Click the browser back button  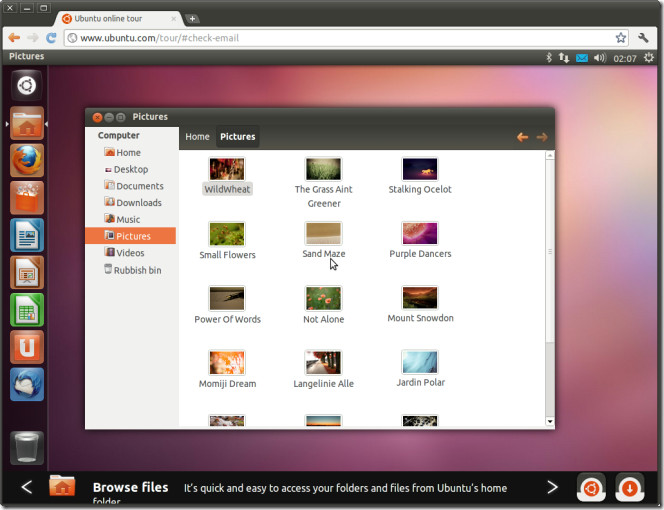coord(14,38)
